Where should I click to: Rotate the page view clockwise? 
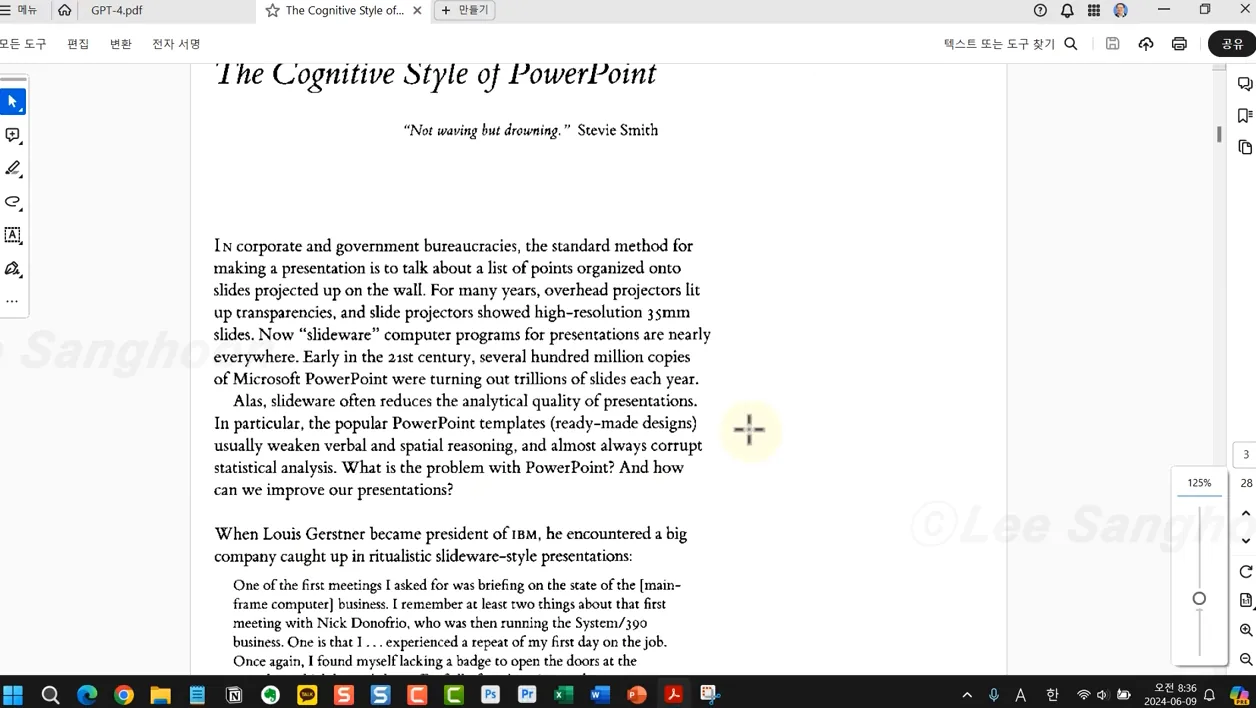coord(1246,572)
